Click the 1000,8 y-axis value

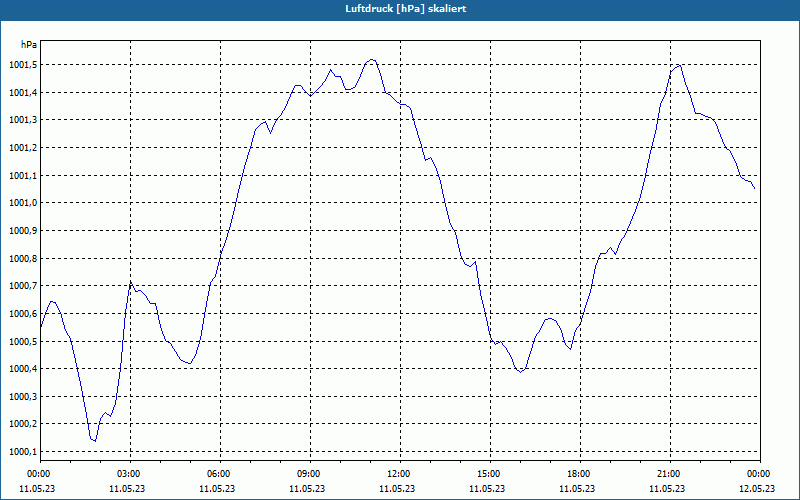click(23, 258)
